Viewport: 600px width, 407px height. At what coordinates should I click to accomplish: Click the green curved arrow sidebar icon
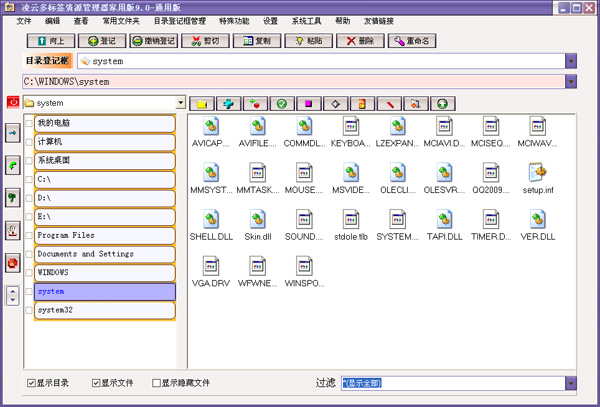13,166
